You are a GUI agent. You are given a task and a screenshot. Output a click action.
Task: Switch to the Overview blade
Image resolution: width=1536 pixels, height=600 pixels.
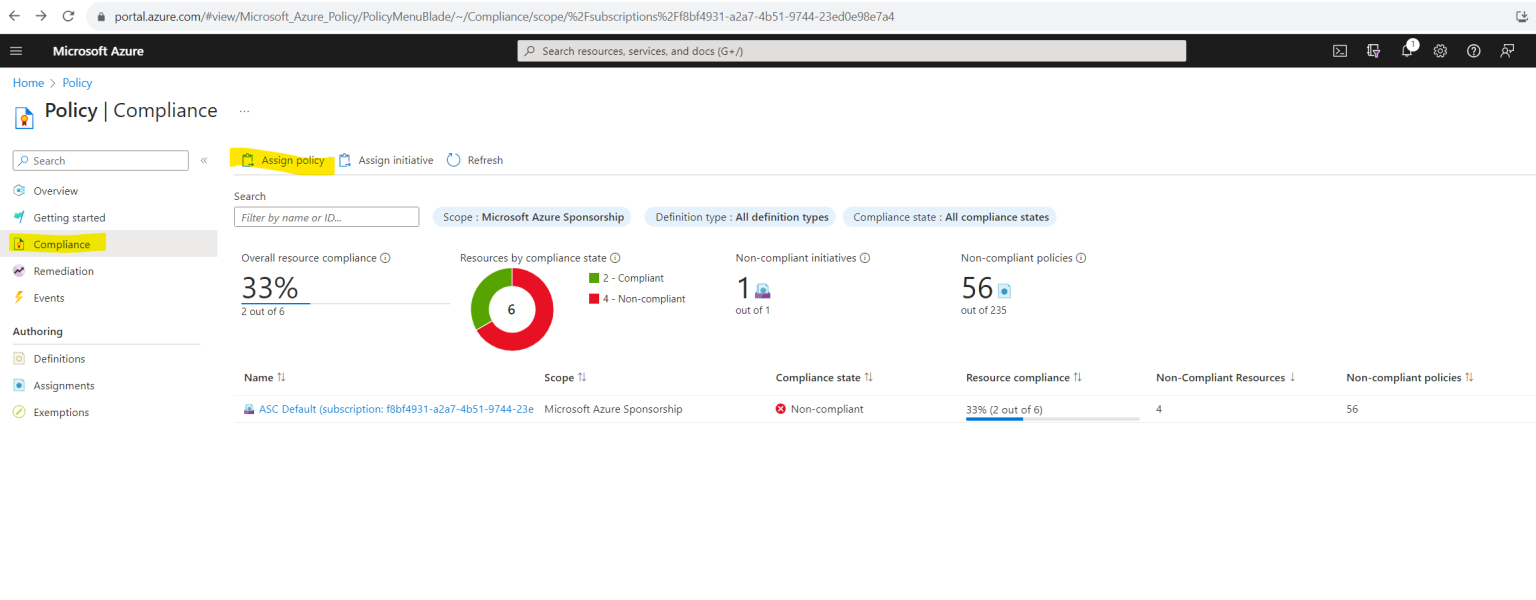click(x=55, y=190)
